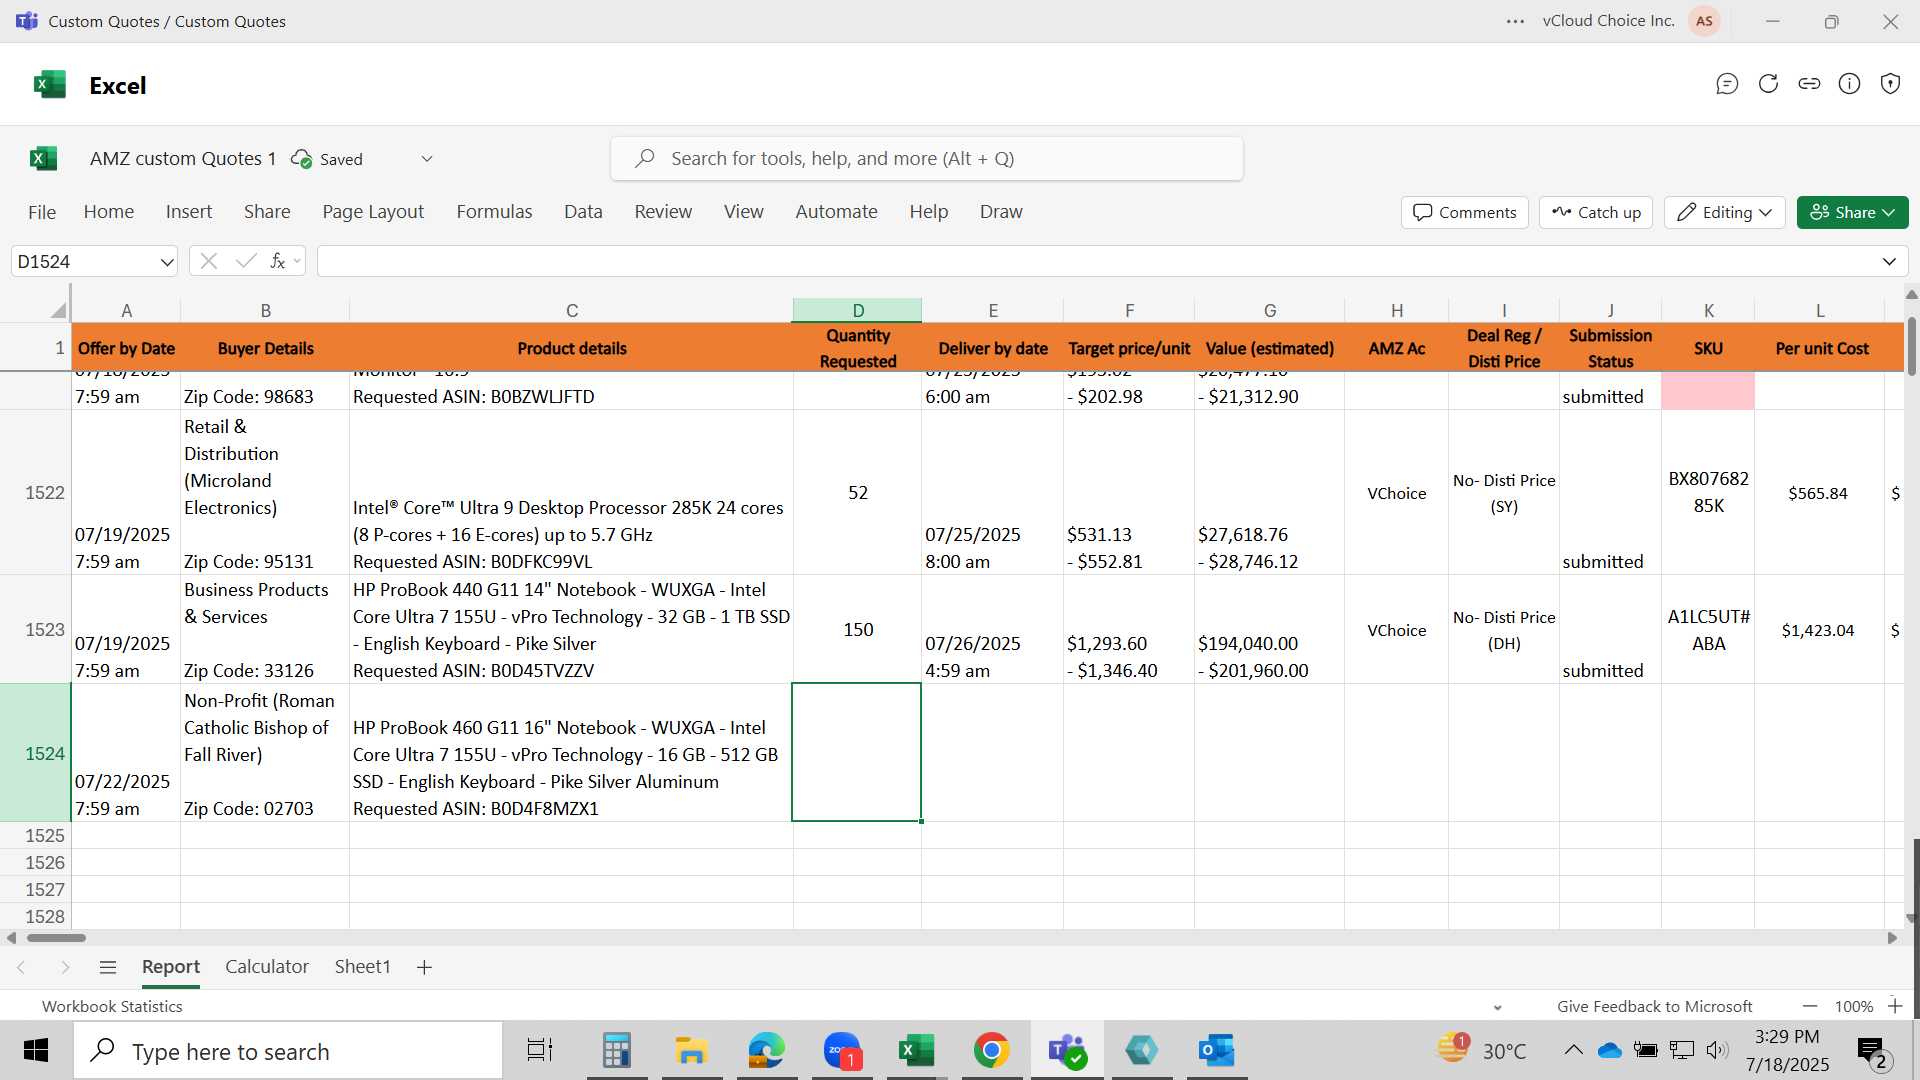This screenshot has height=1080, width=1920.
Task: Click the Saved cloud status icon
Action: (301, 159)
